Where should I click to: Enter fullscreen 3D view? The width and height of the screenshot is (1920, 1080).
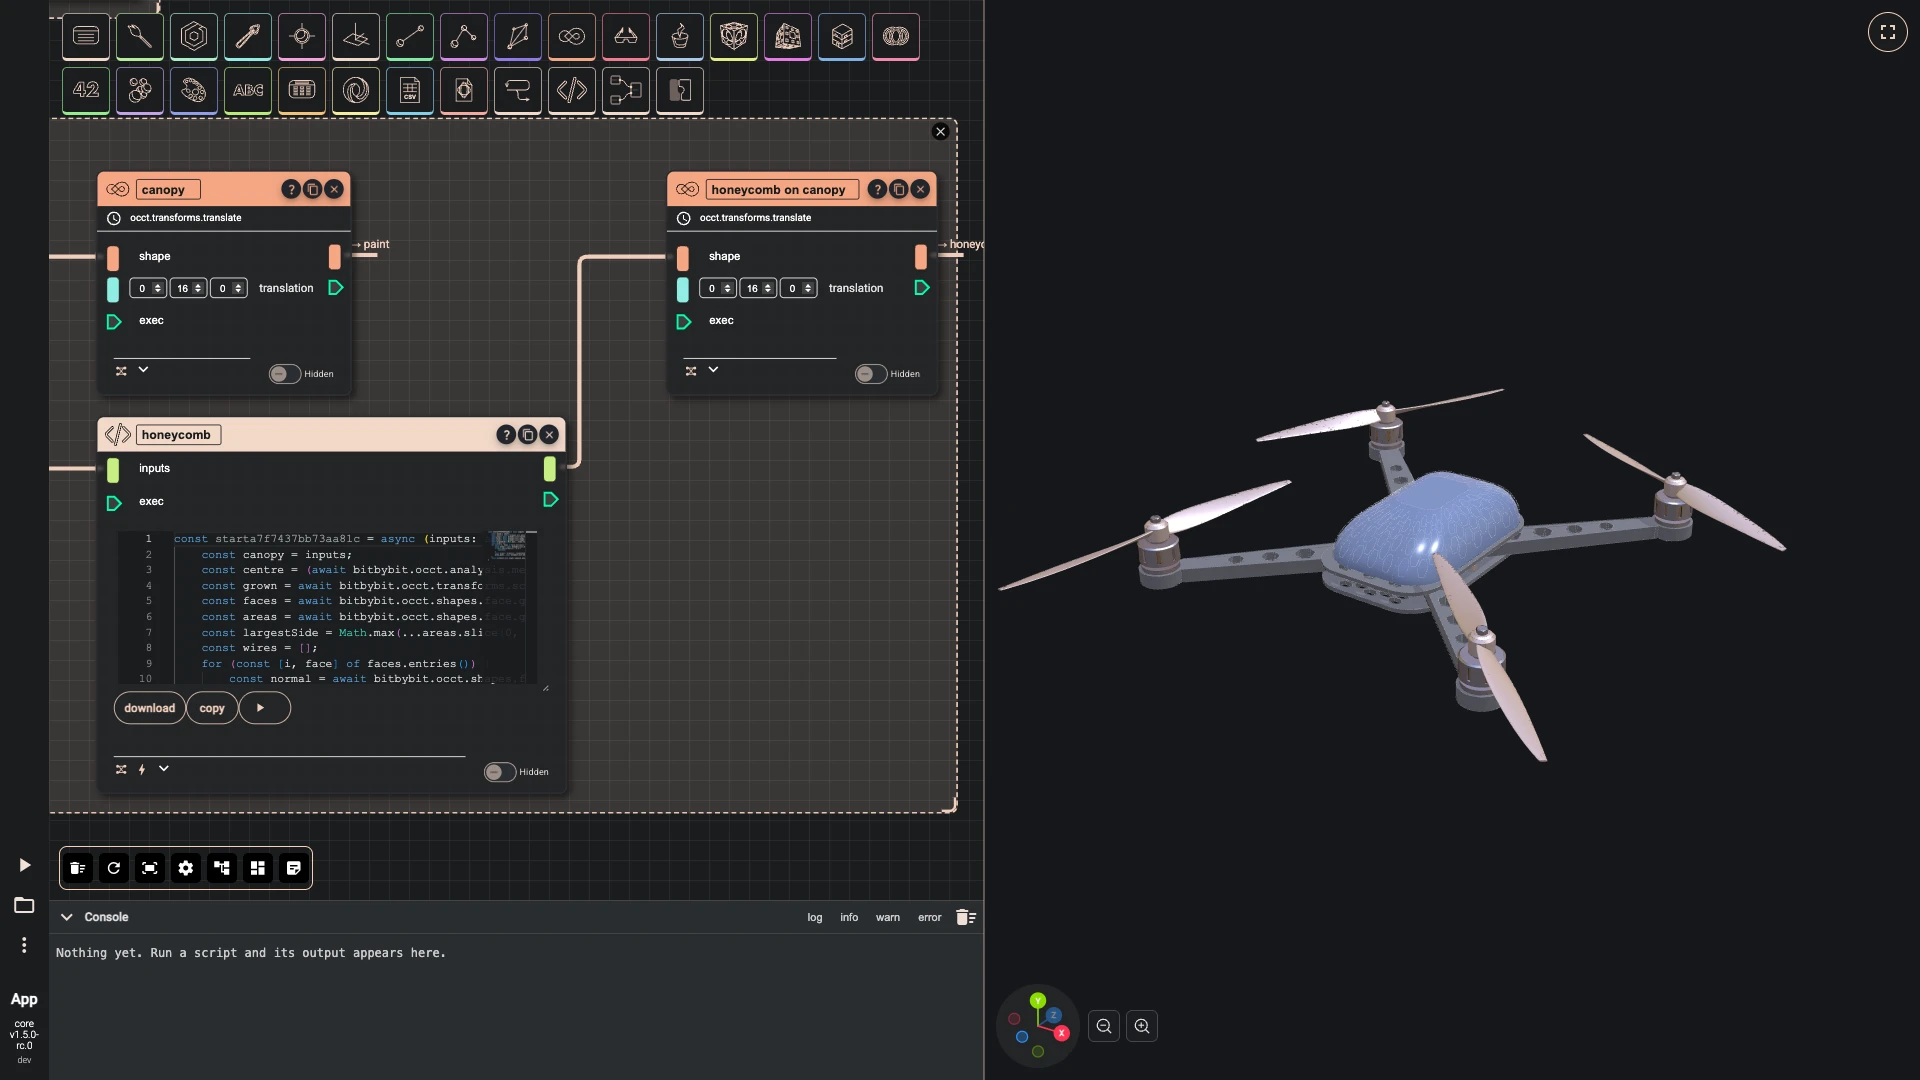pyautogui.click(x=1887, y=32)
